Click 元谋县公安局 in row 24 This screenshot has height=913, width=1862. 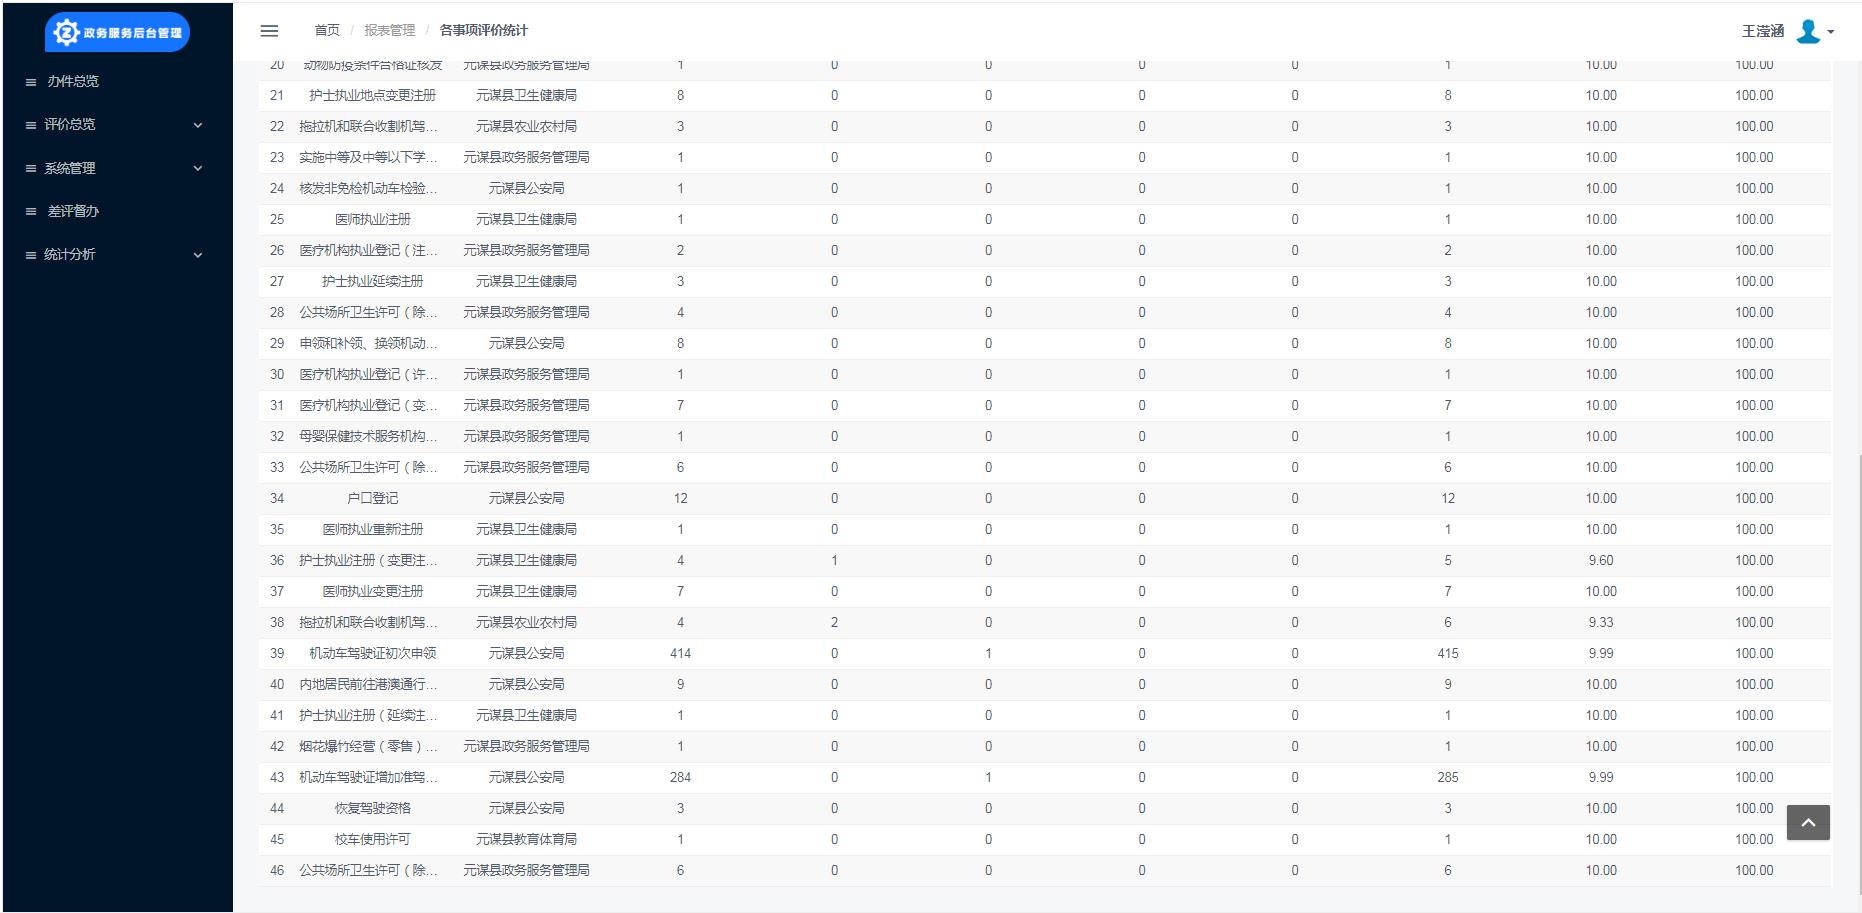pos(527,189)
